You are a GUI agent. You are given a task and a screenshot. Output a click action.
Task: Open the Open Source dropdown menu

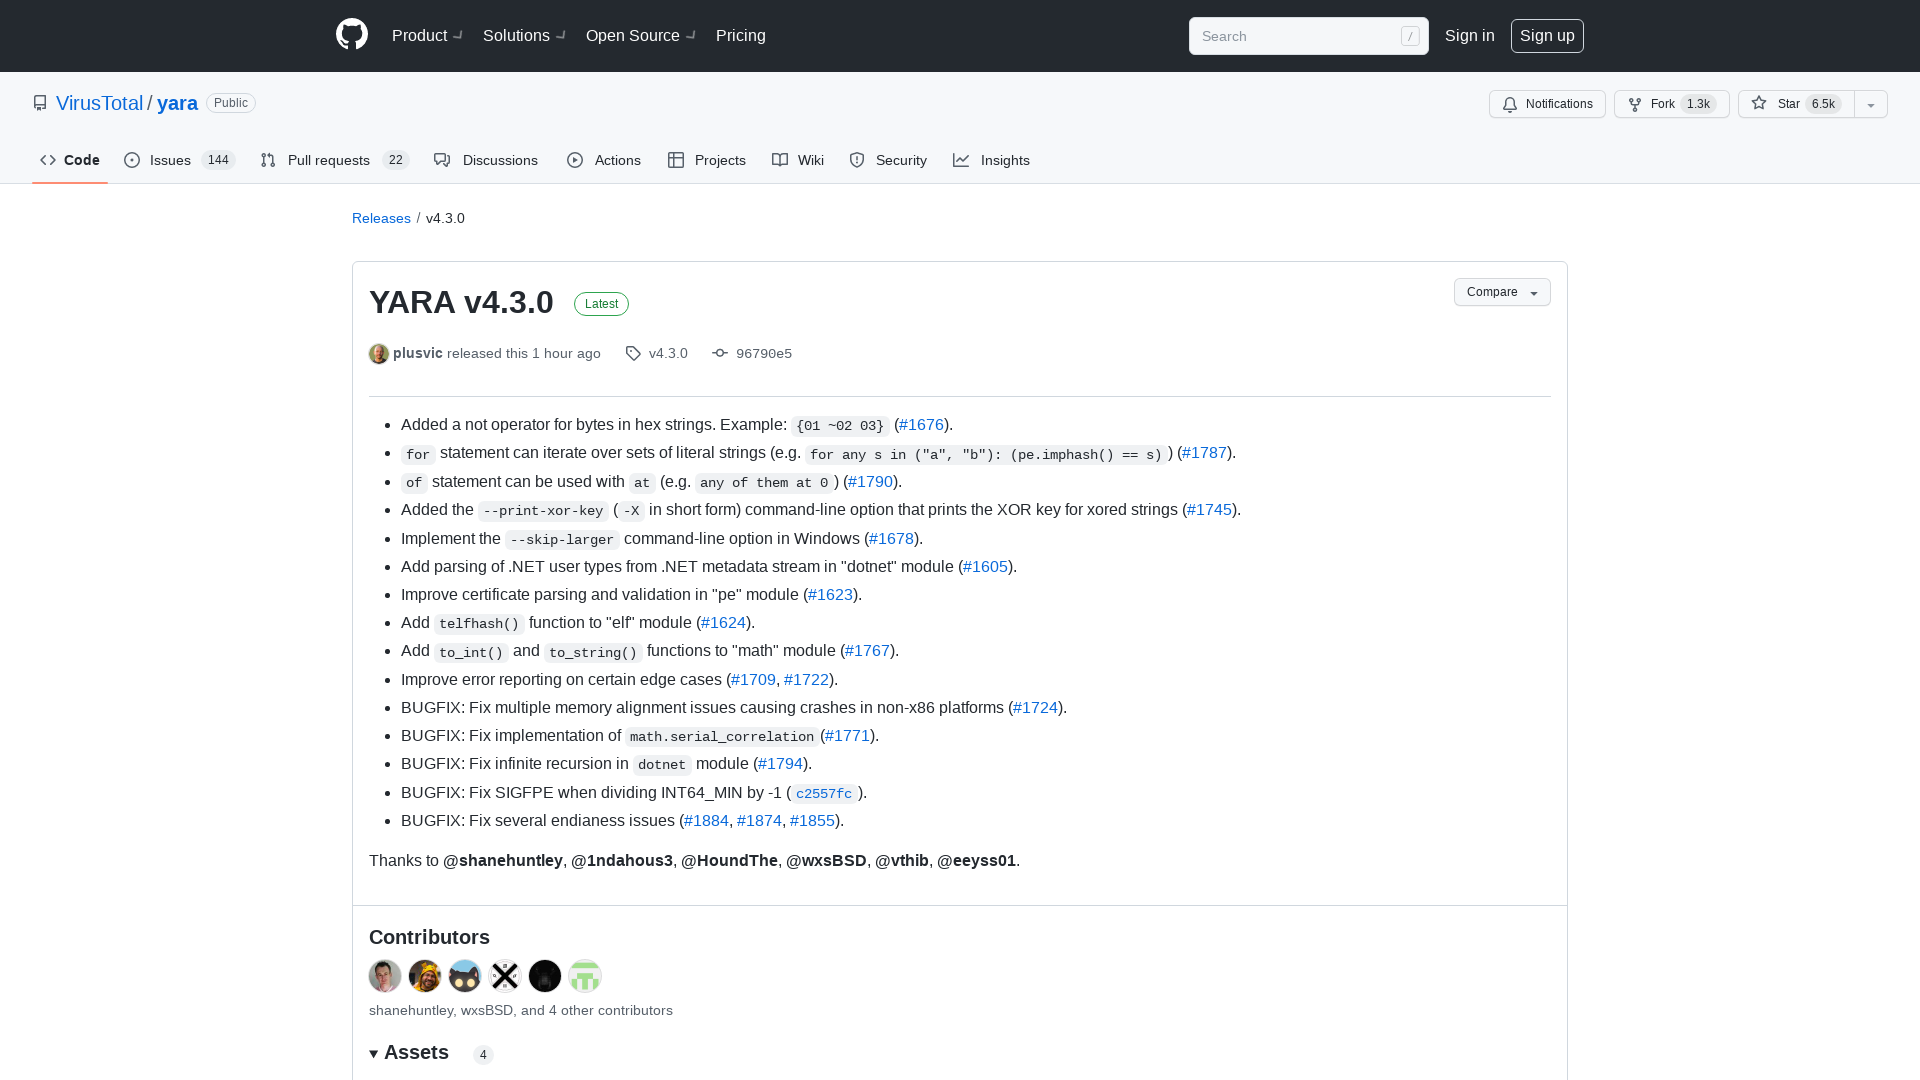point(641,35)
